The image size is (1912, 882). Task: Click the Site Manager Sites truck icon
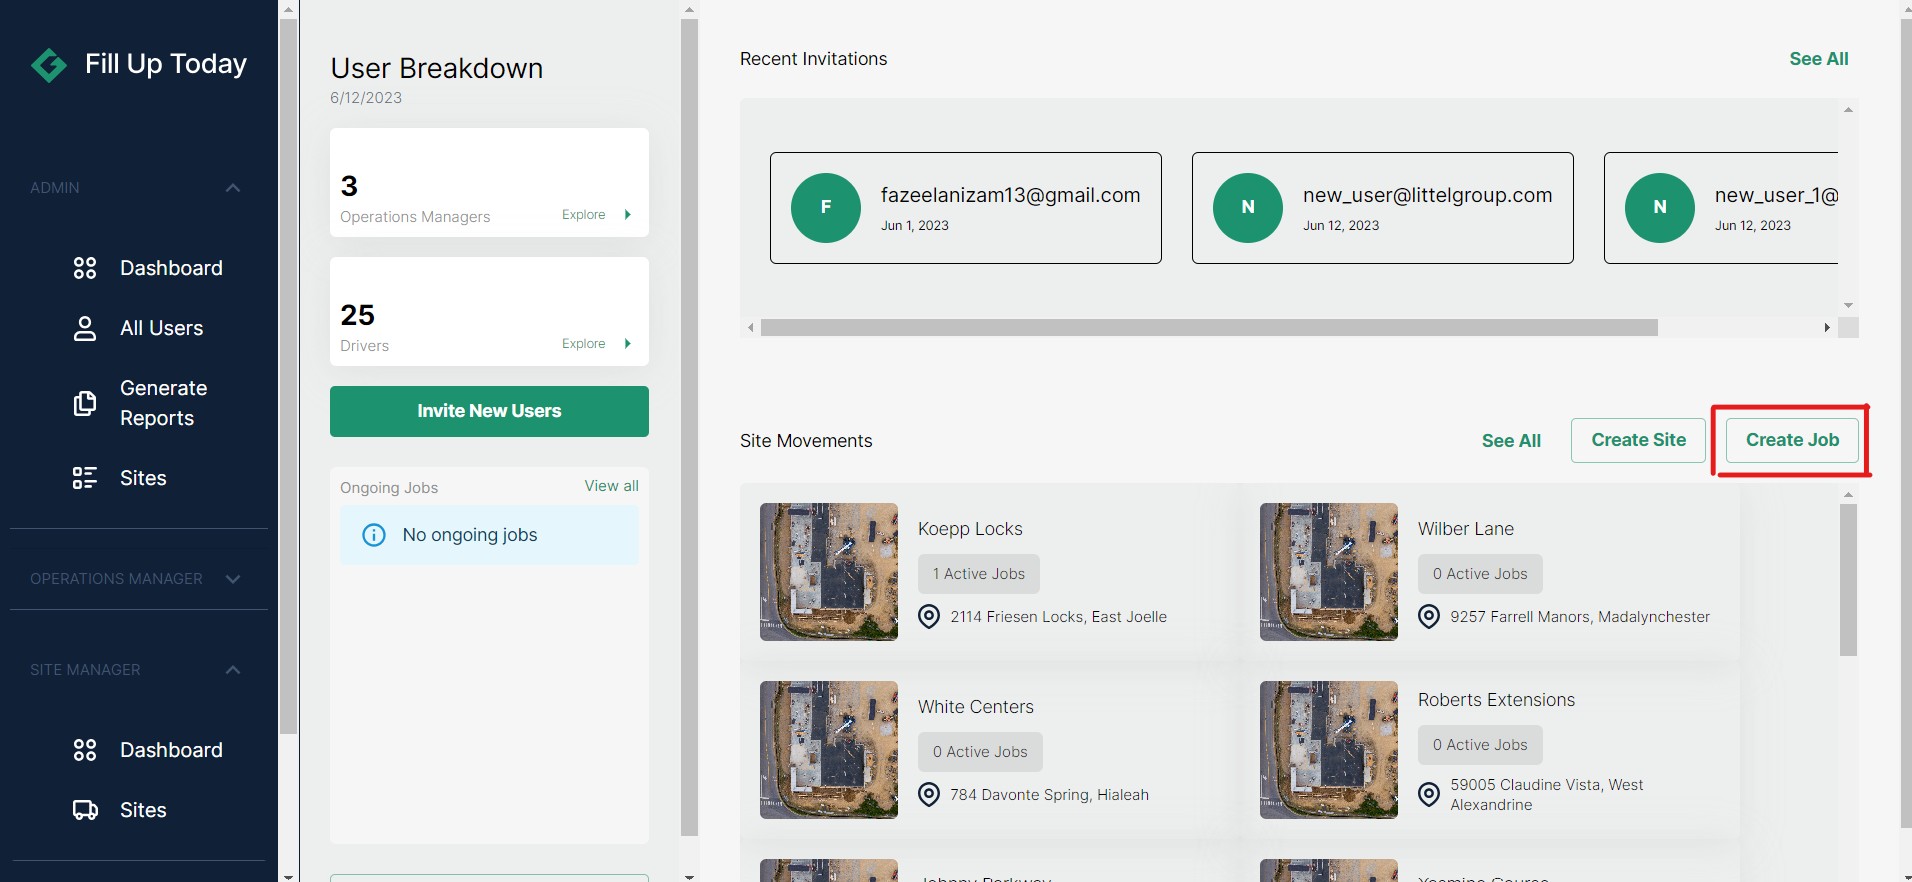click(x=85, y=810)
